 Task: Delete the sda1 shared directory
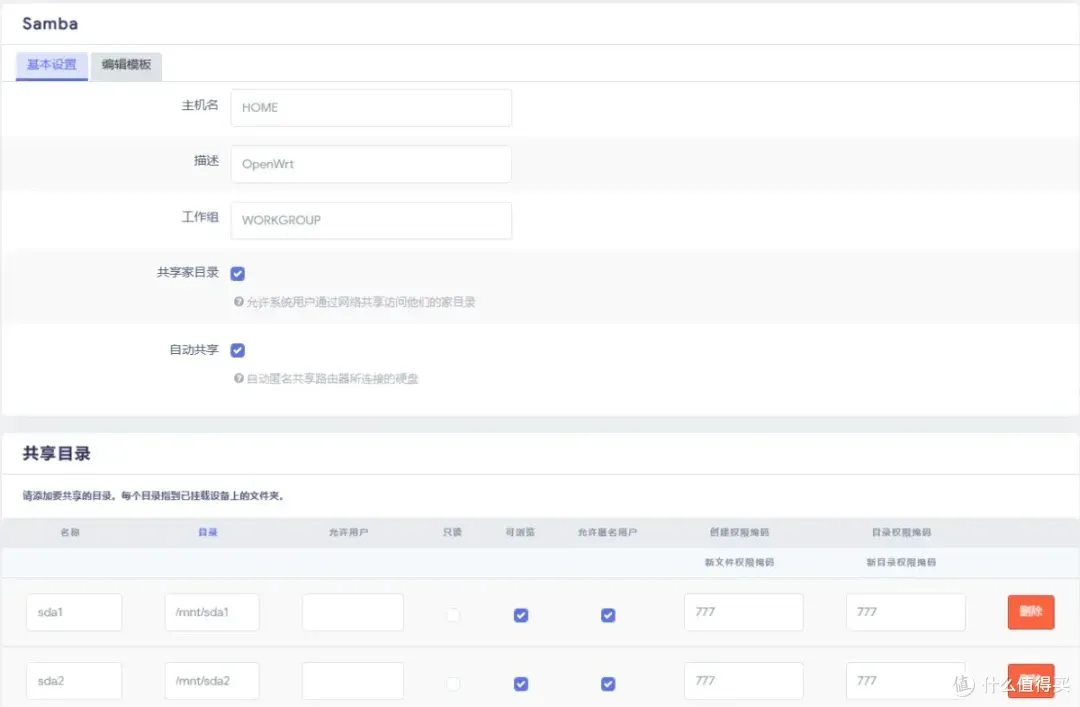(x=1030, y=612)
